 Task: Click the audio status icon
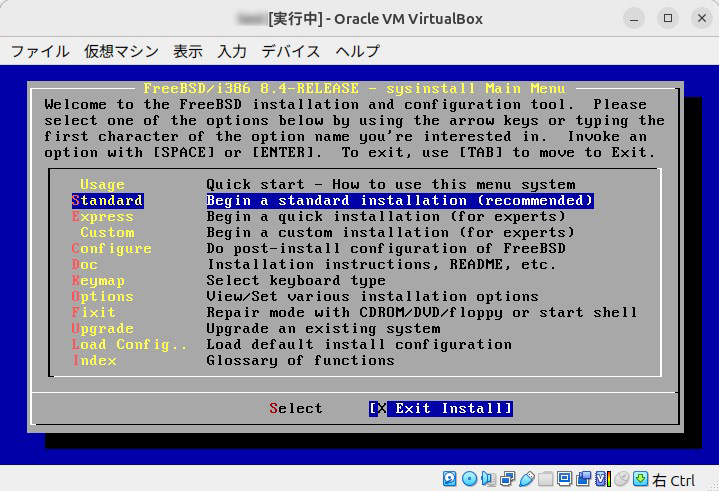tap(488, 479)
